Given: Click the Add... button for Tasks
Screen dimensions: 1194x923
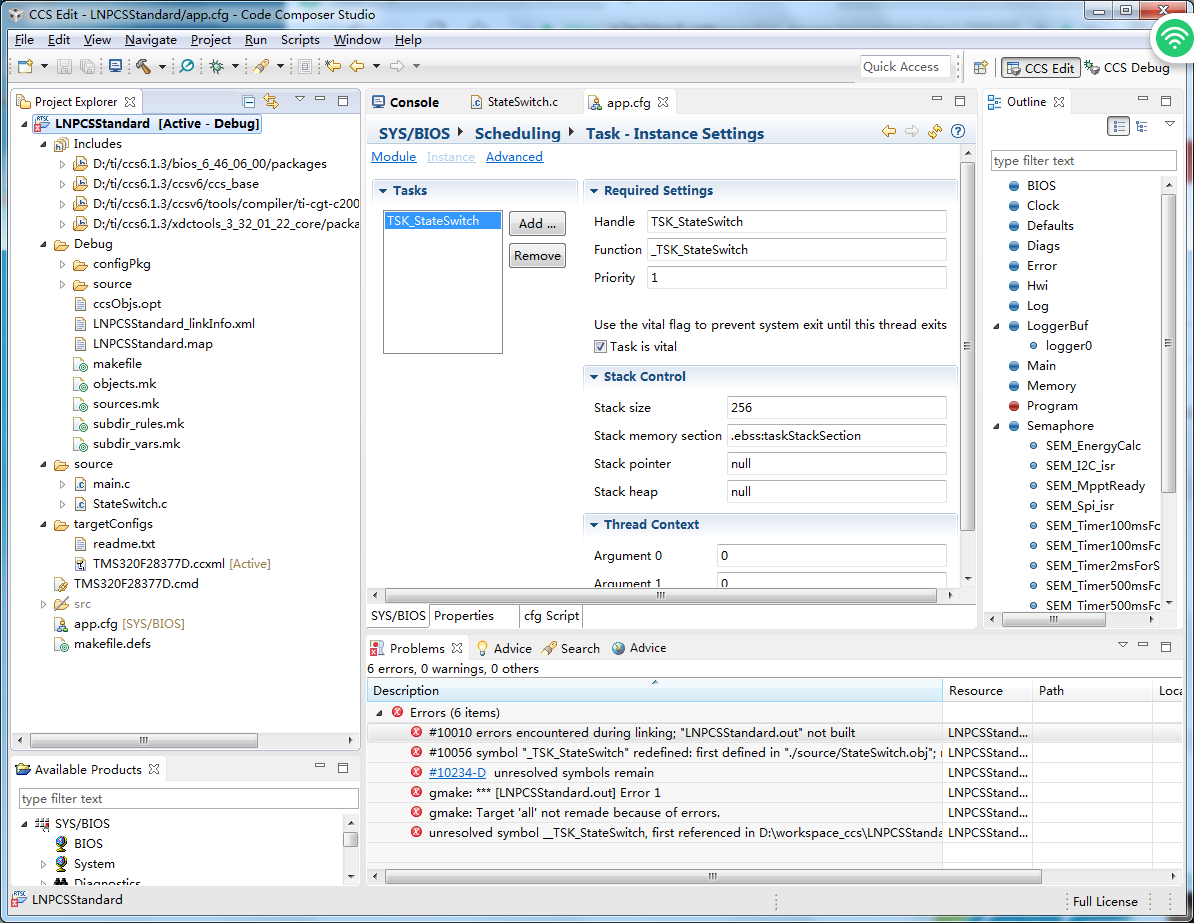Looking at the screenshot, I should [x=537, y=224].
